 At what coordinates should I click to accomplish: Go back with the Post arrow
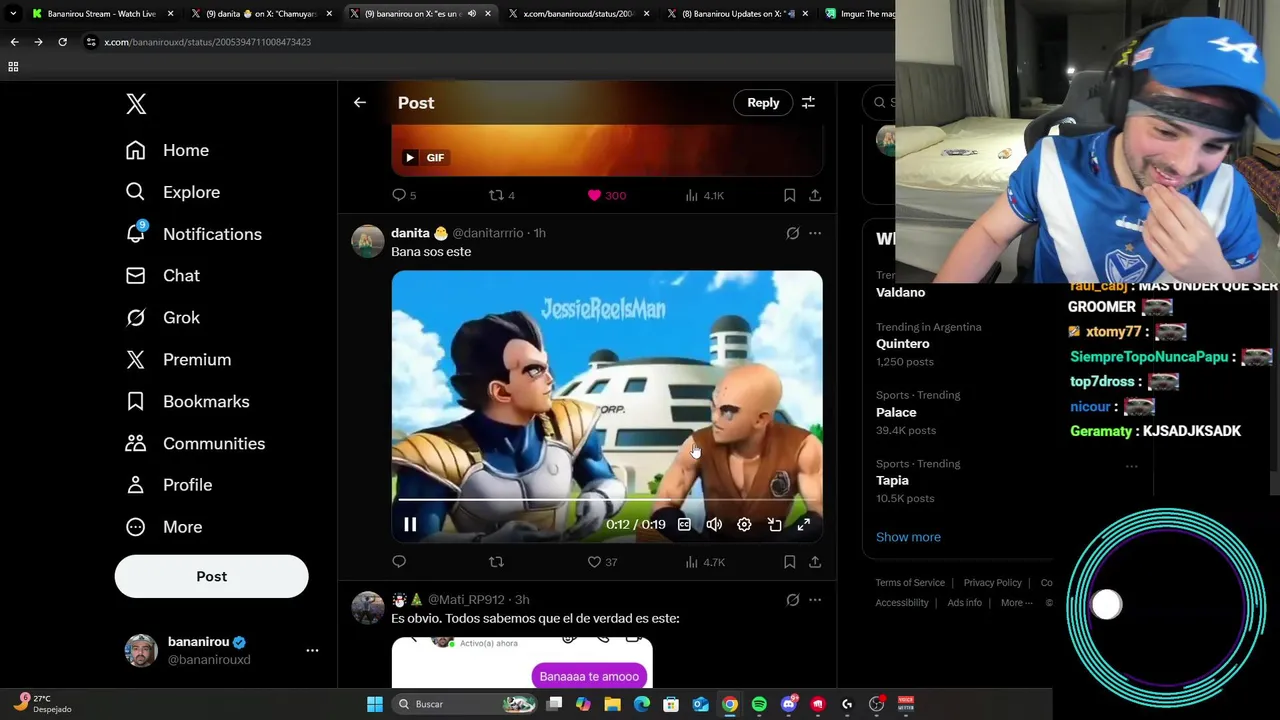coord(360,103)
